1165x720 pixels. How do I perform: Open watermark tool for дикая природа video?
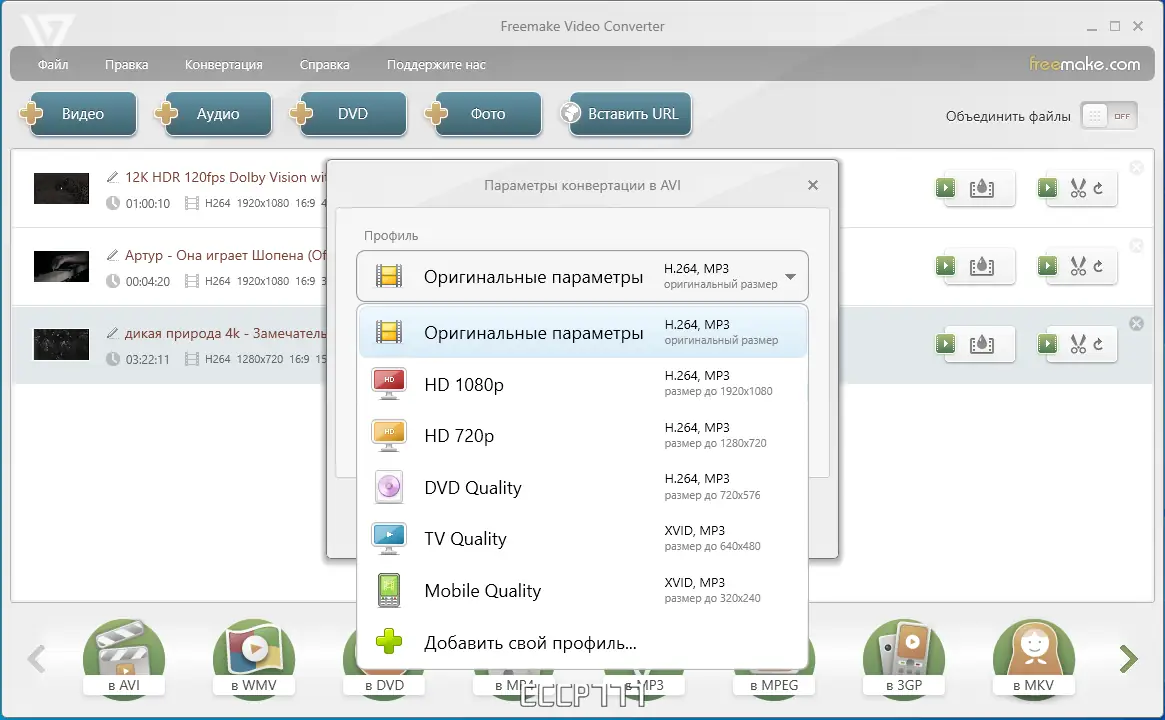[x=981, y=344]
